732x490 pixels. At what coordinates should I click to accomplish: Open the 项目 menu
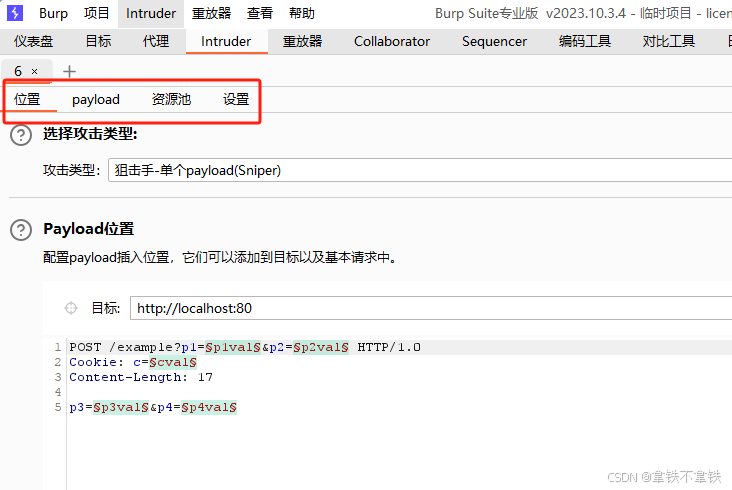[97, 13]
